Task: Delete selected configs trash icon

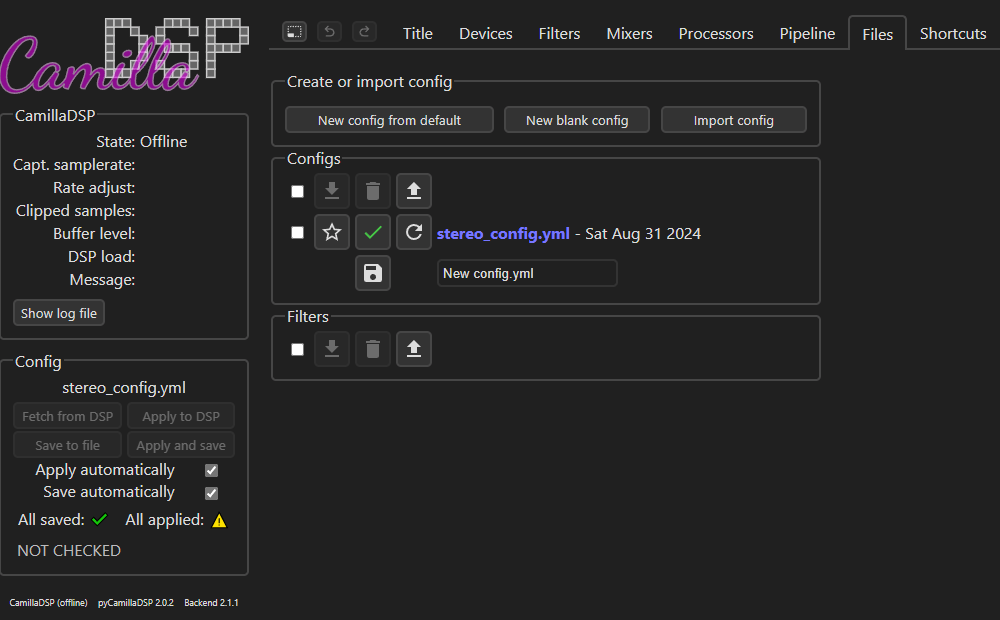Action: pos(372,191)
